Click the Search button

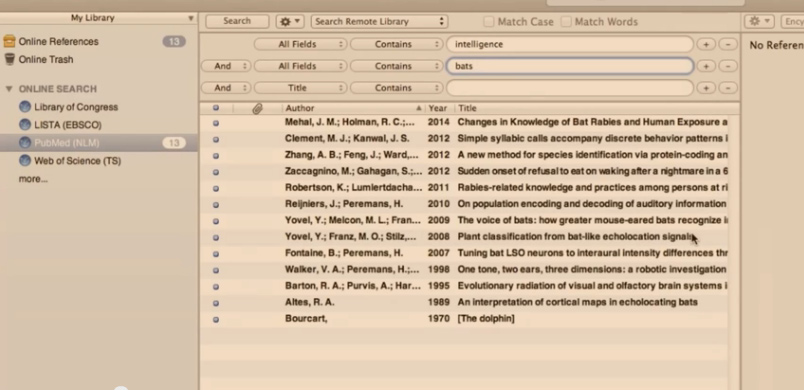[x=237, y=21]
